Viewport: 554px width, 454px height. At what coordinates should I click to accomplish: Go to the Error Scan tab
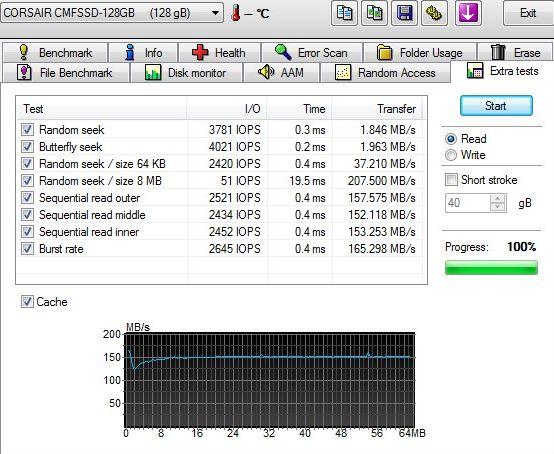pos(312,53)
